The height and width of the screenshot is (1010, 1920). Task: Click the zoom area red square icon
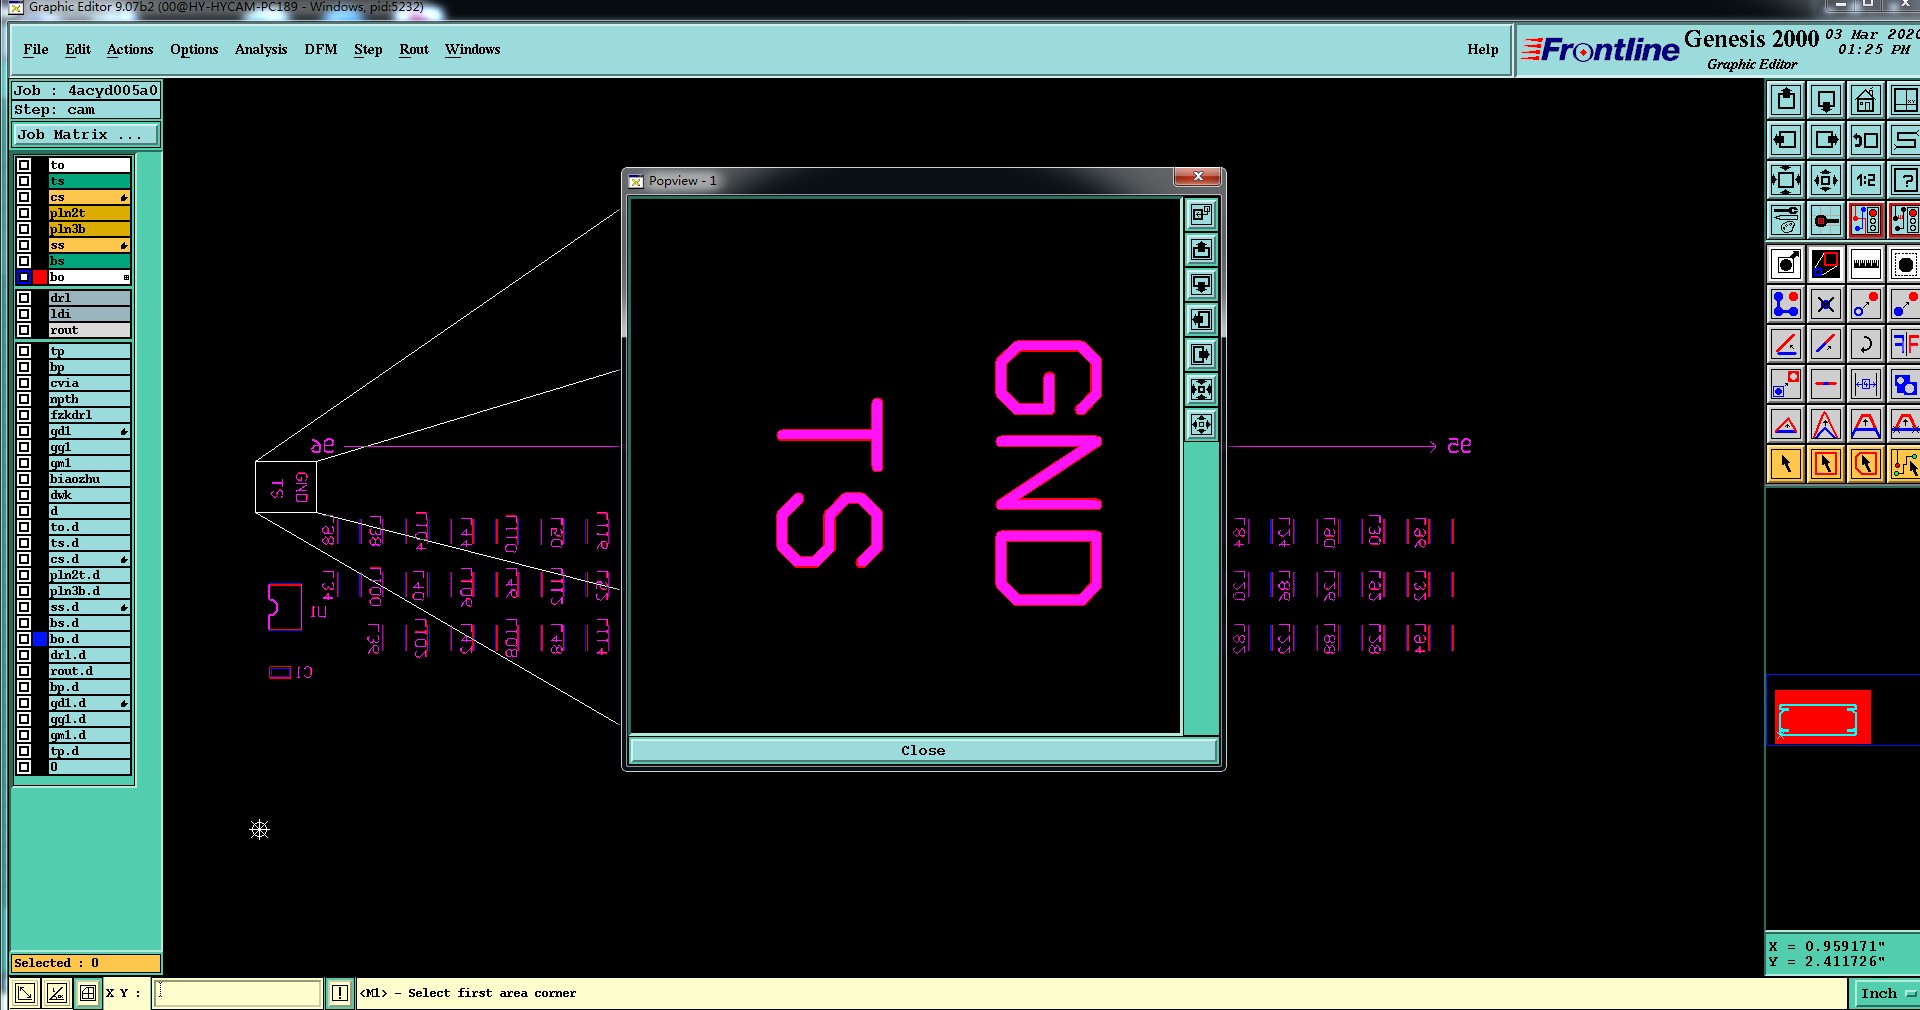[1826, 264]
